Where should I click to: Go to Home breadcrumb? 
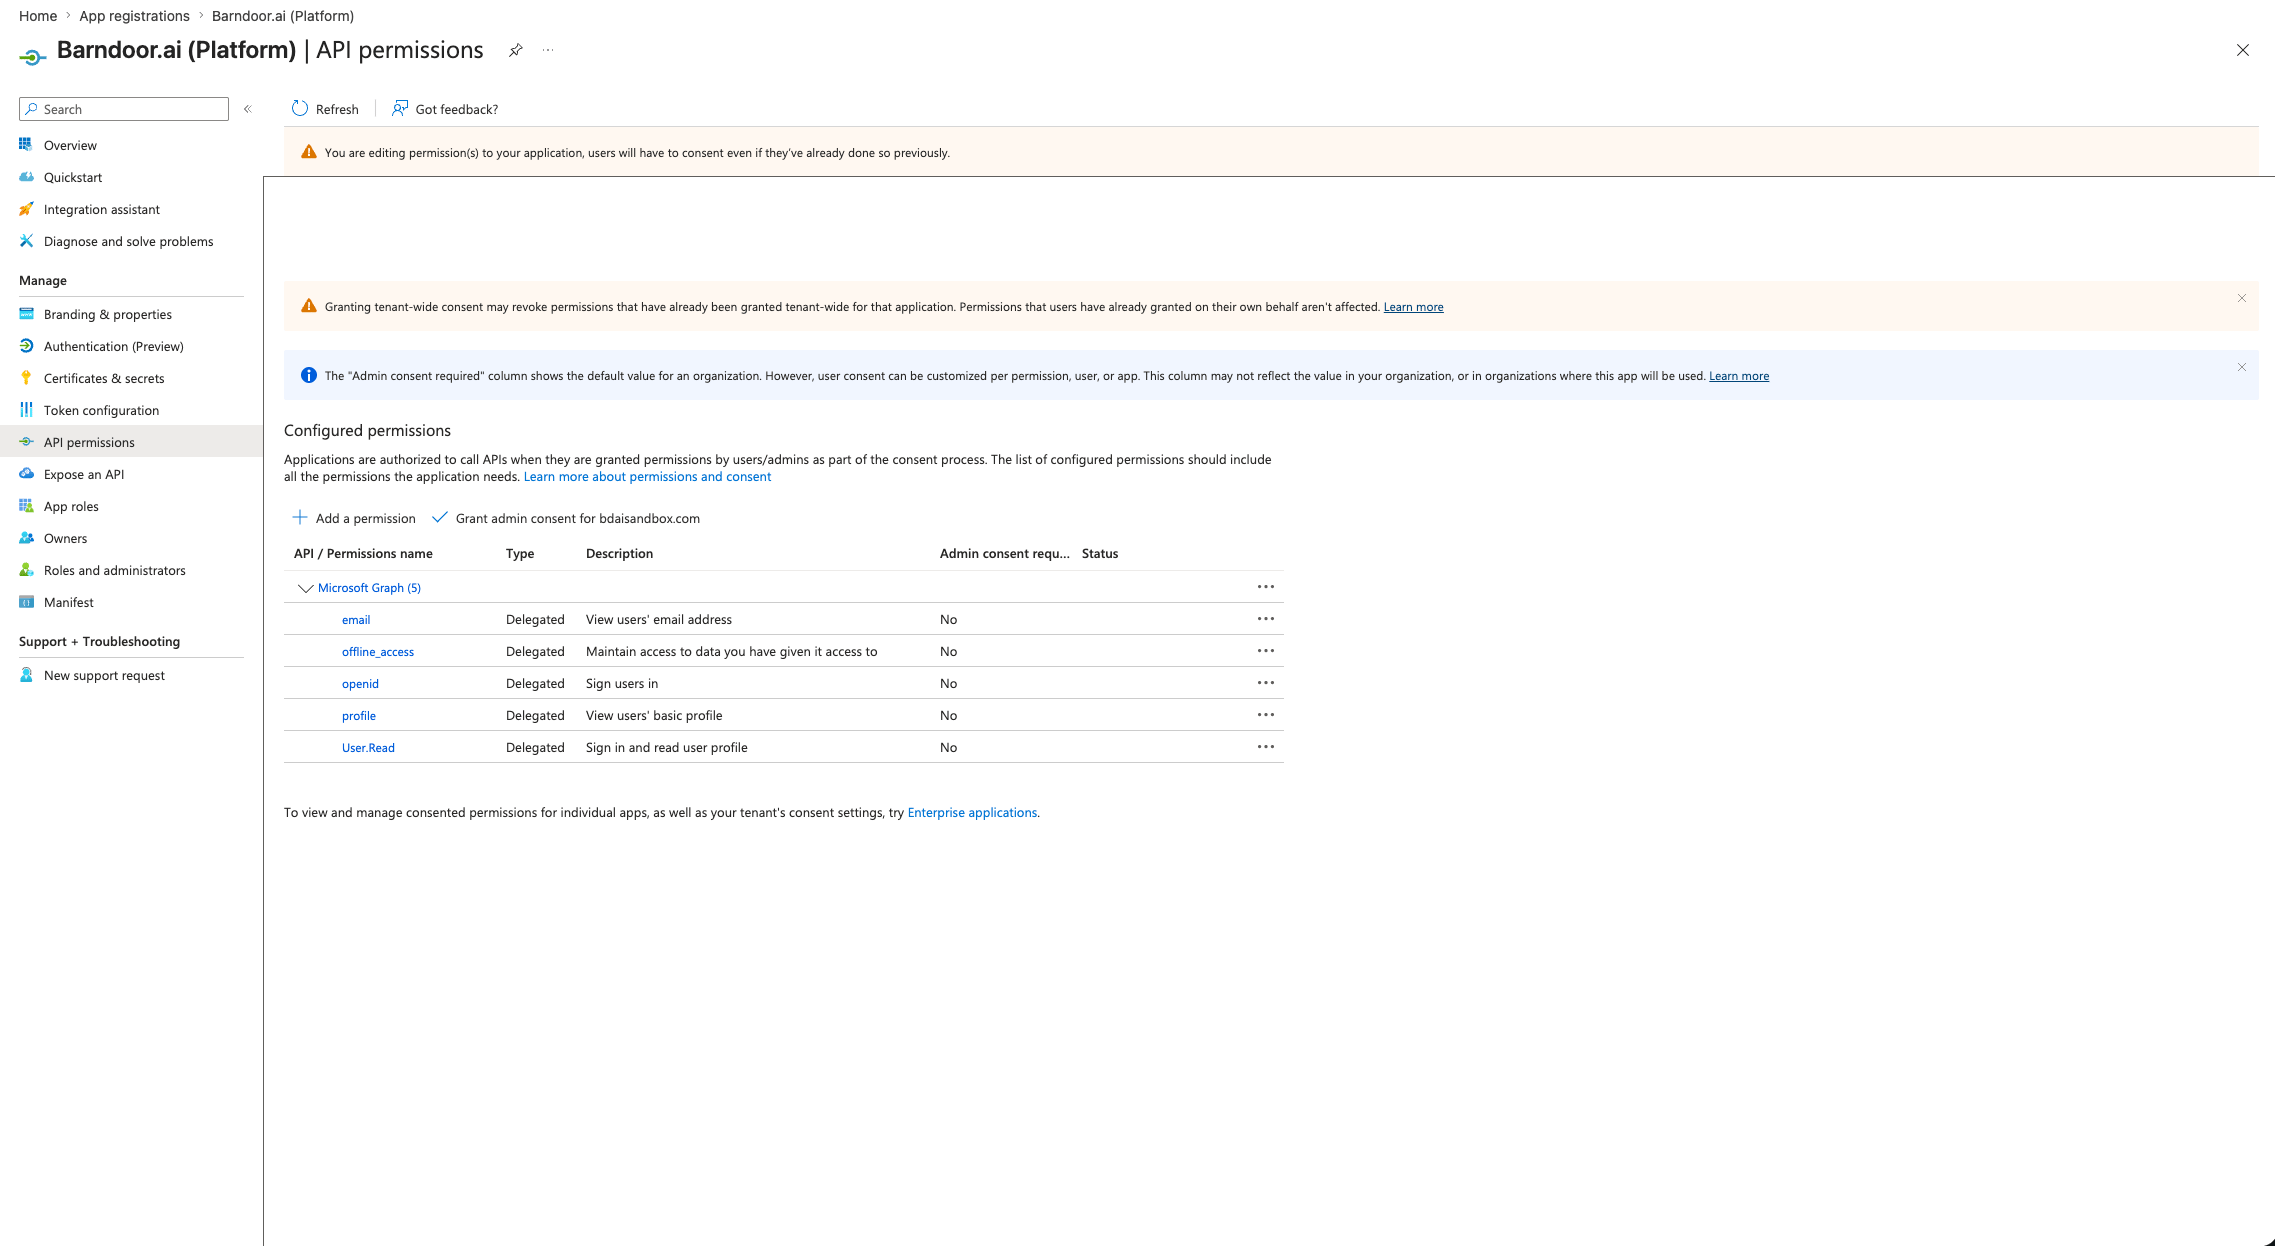coord(38,16)
